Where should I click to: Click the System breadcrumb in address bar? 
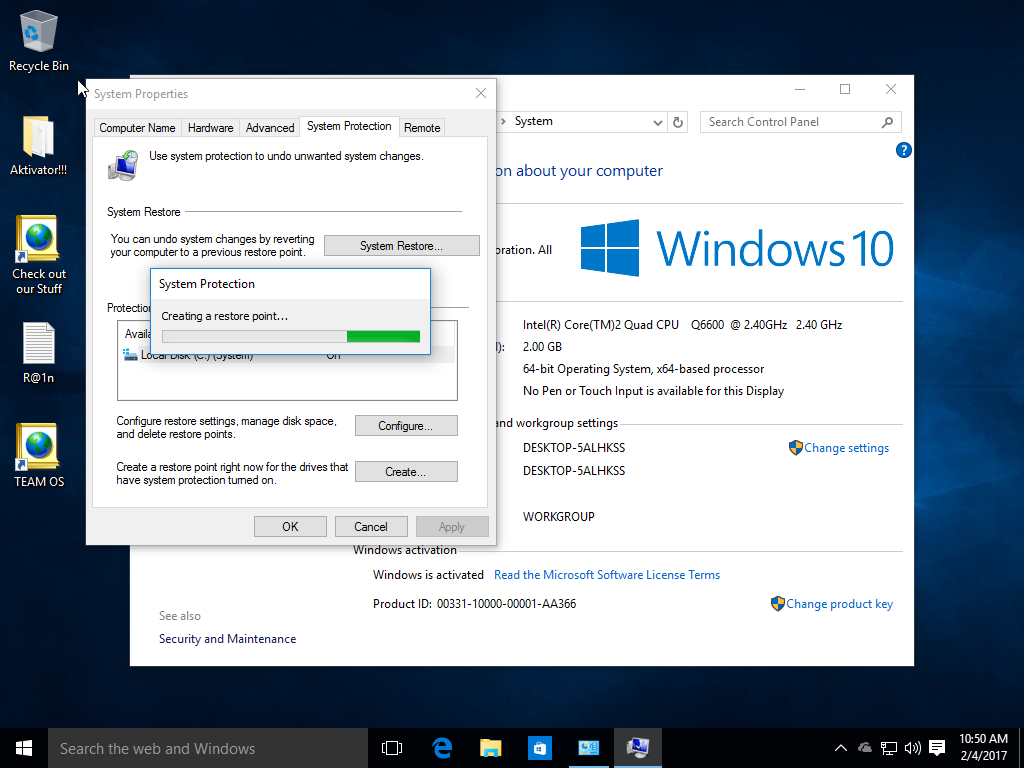534,121
